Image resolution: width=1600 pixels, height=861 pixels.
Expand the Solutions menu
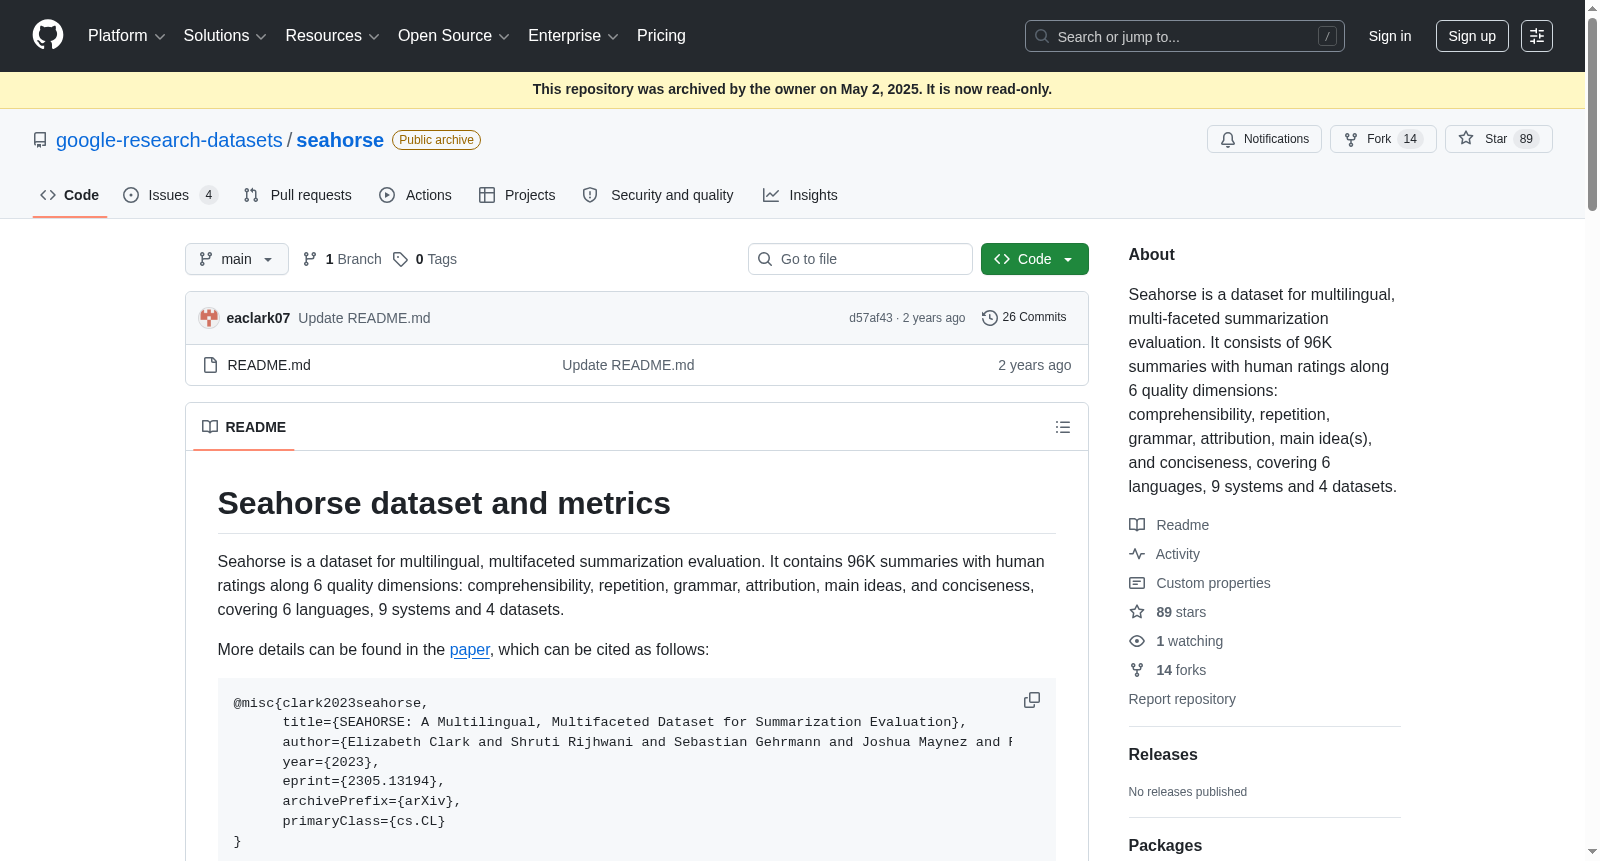click(x=225, y=36)
